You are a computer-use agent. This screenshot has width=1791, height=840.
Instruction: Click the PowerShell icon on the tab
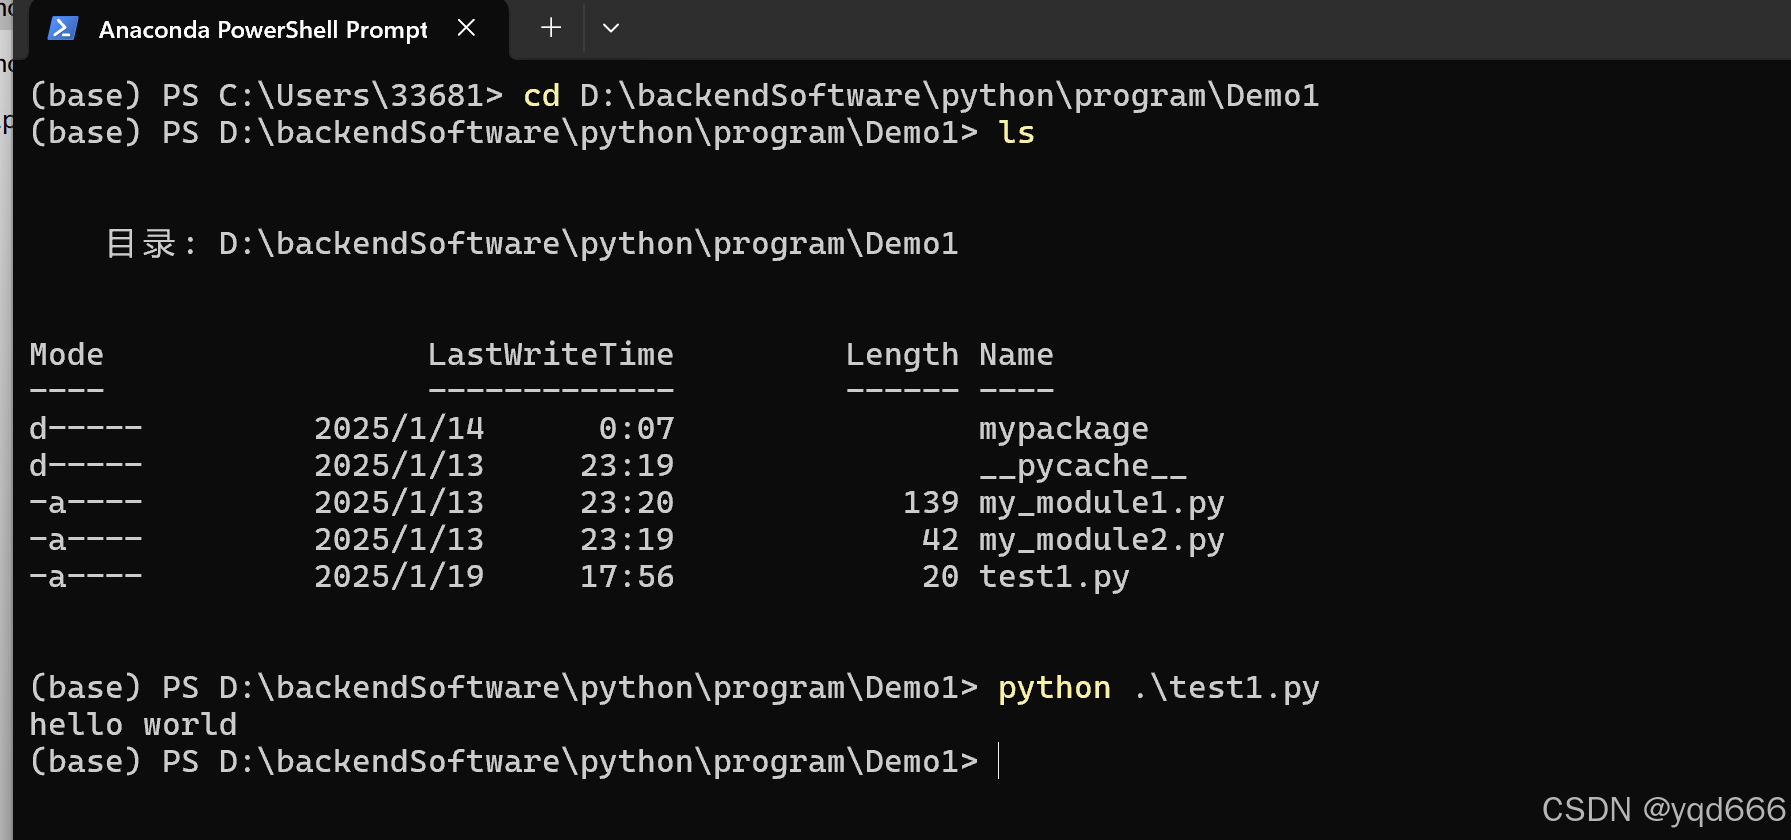tap(62, 28)
